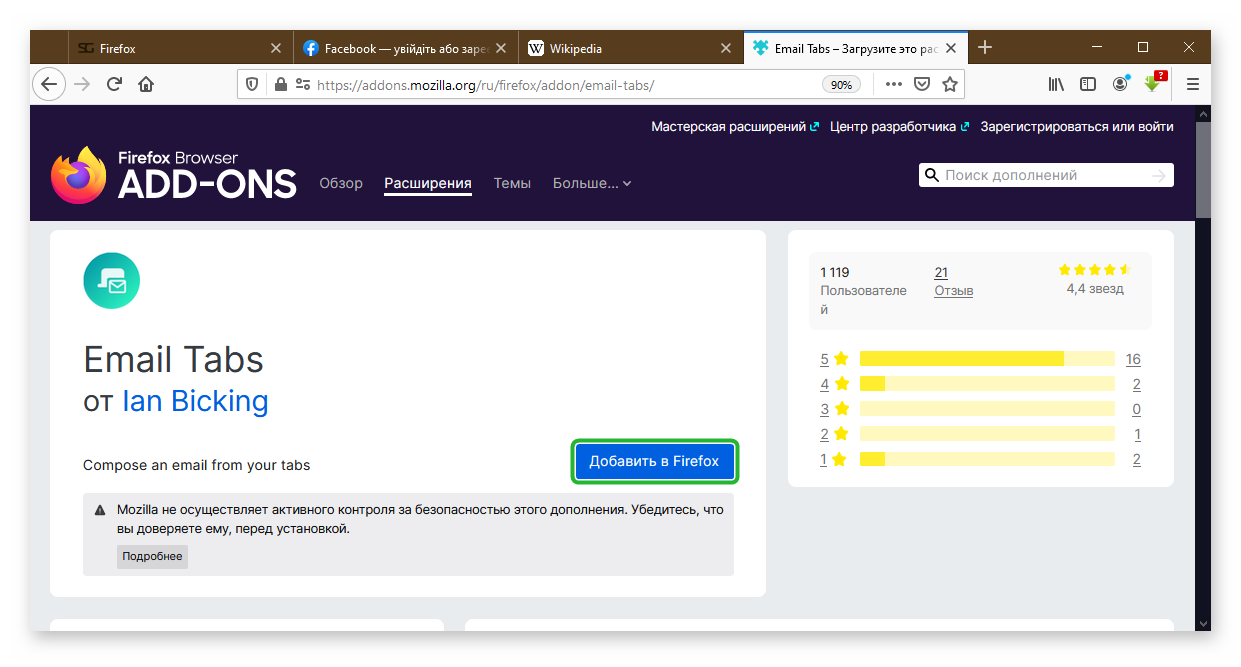Click the 1-star rating bar
Screen dimensions: 1241x667
coord(987,459)
